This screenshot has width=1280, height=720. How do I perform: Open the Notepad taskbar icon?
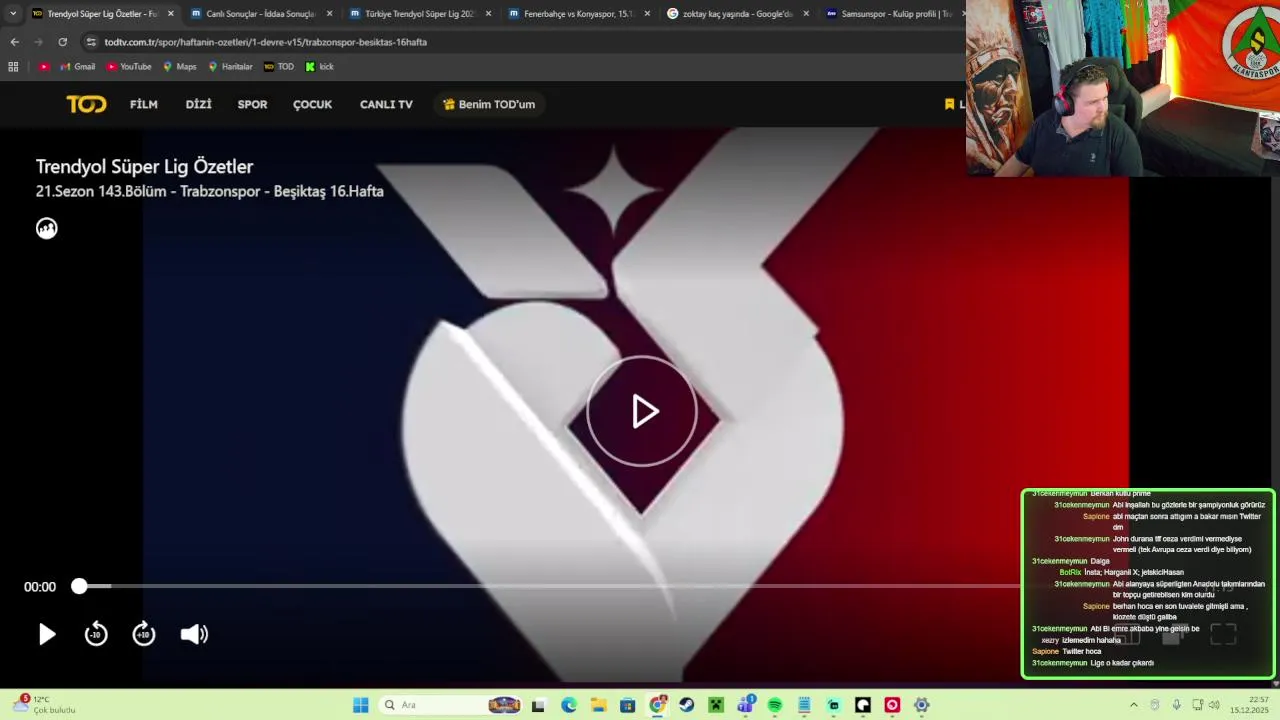pos(804,705)
